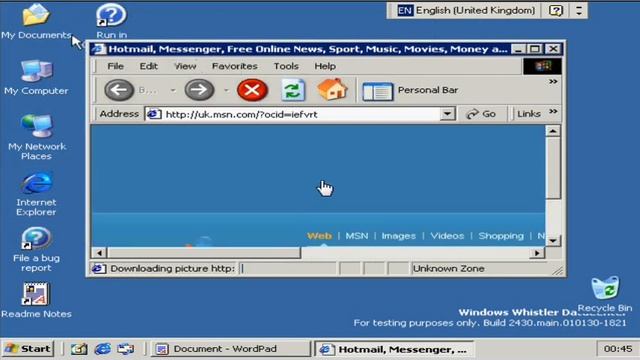Click the vertical scrollbar thumb
Viewport: 640px width, 360px height.
click(553, 168)
